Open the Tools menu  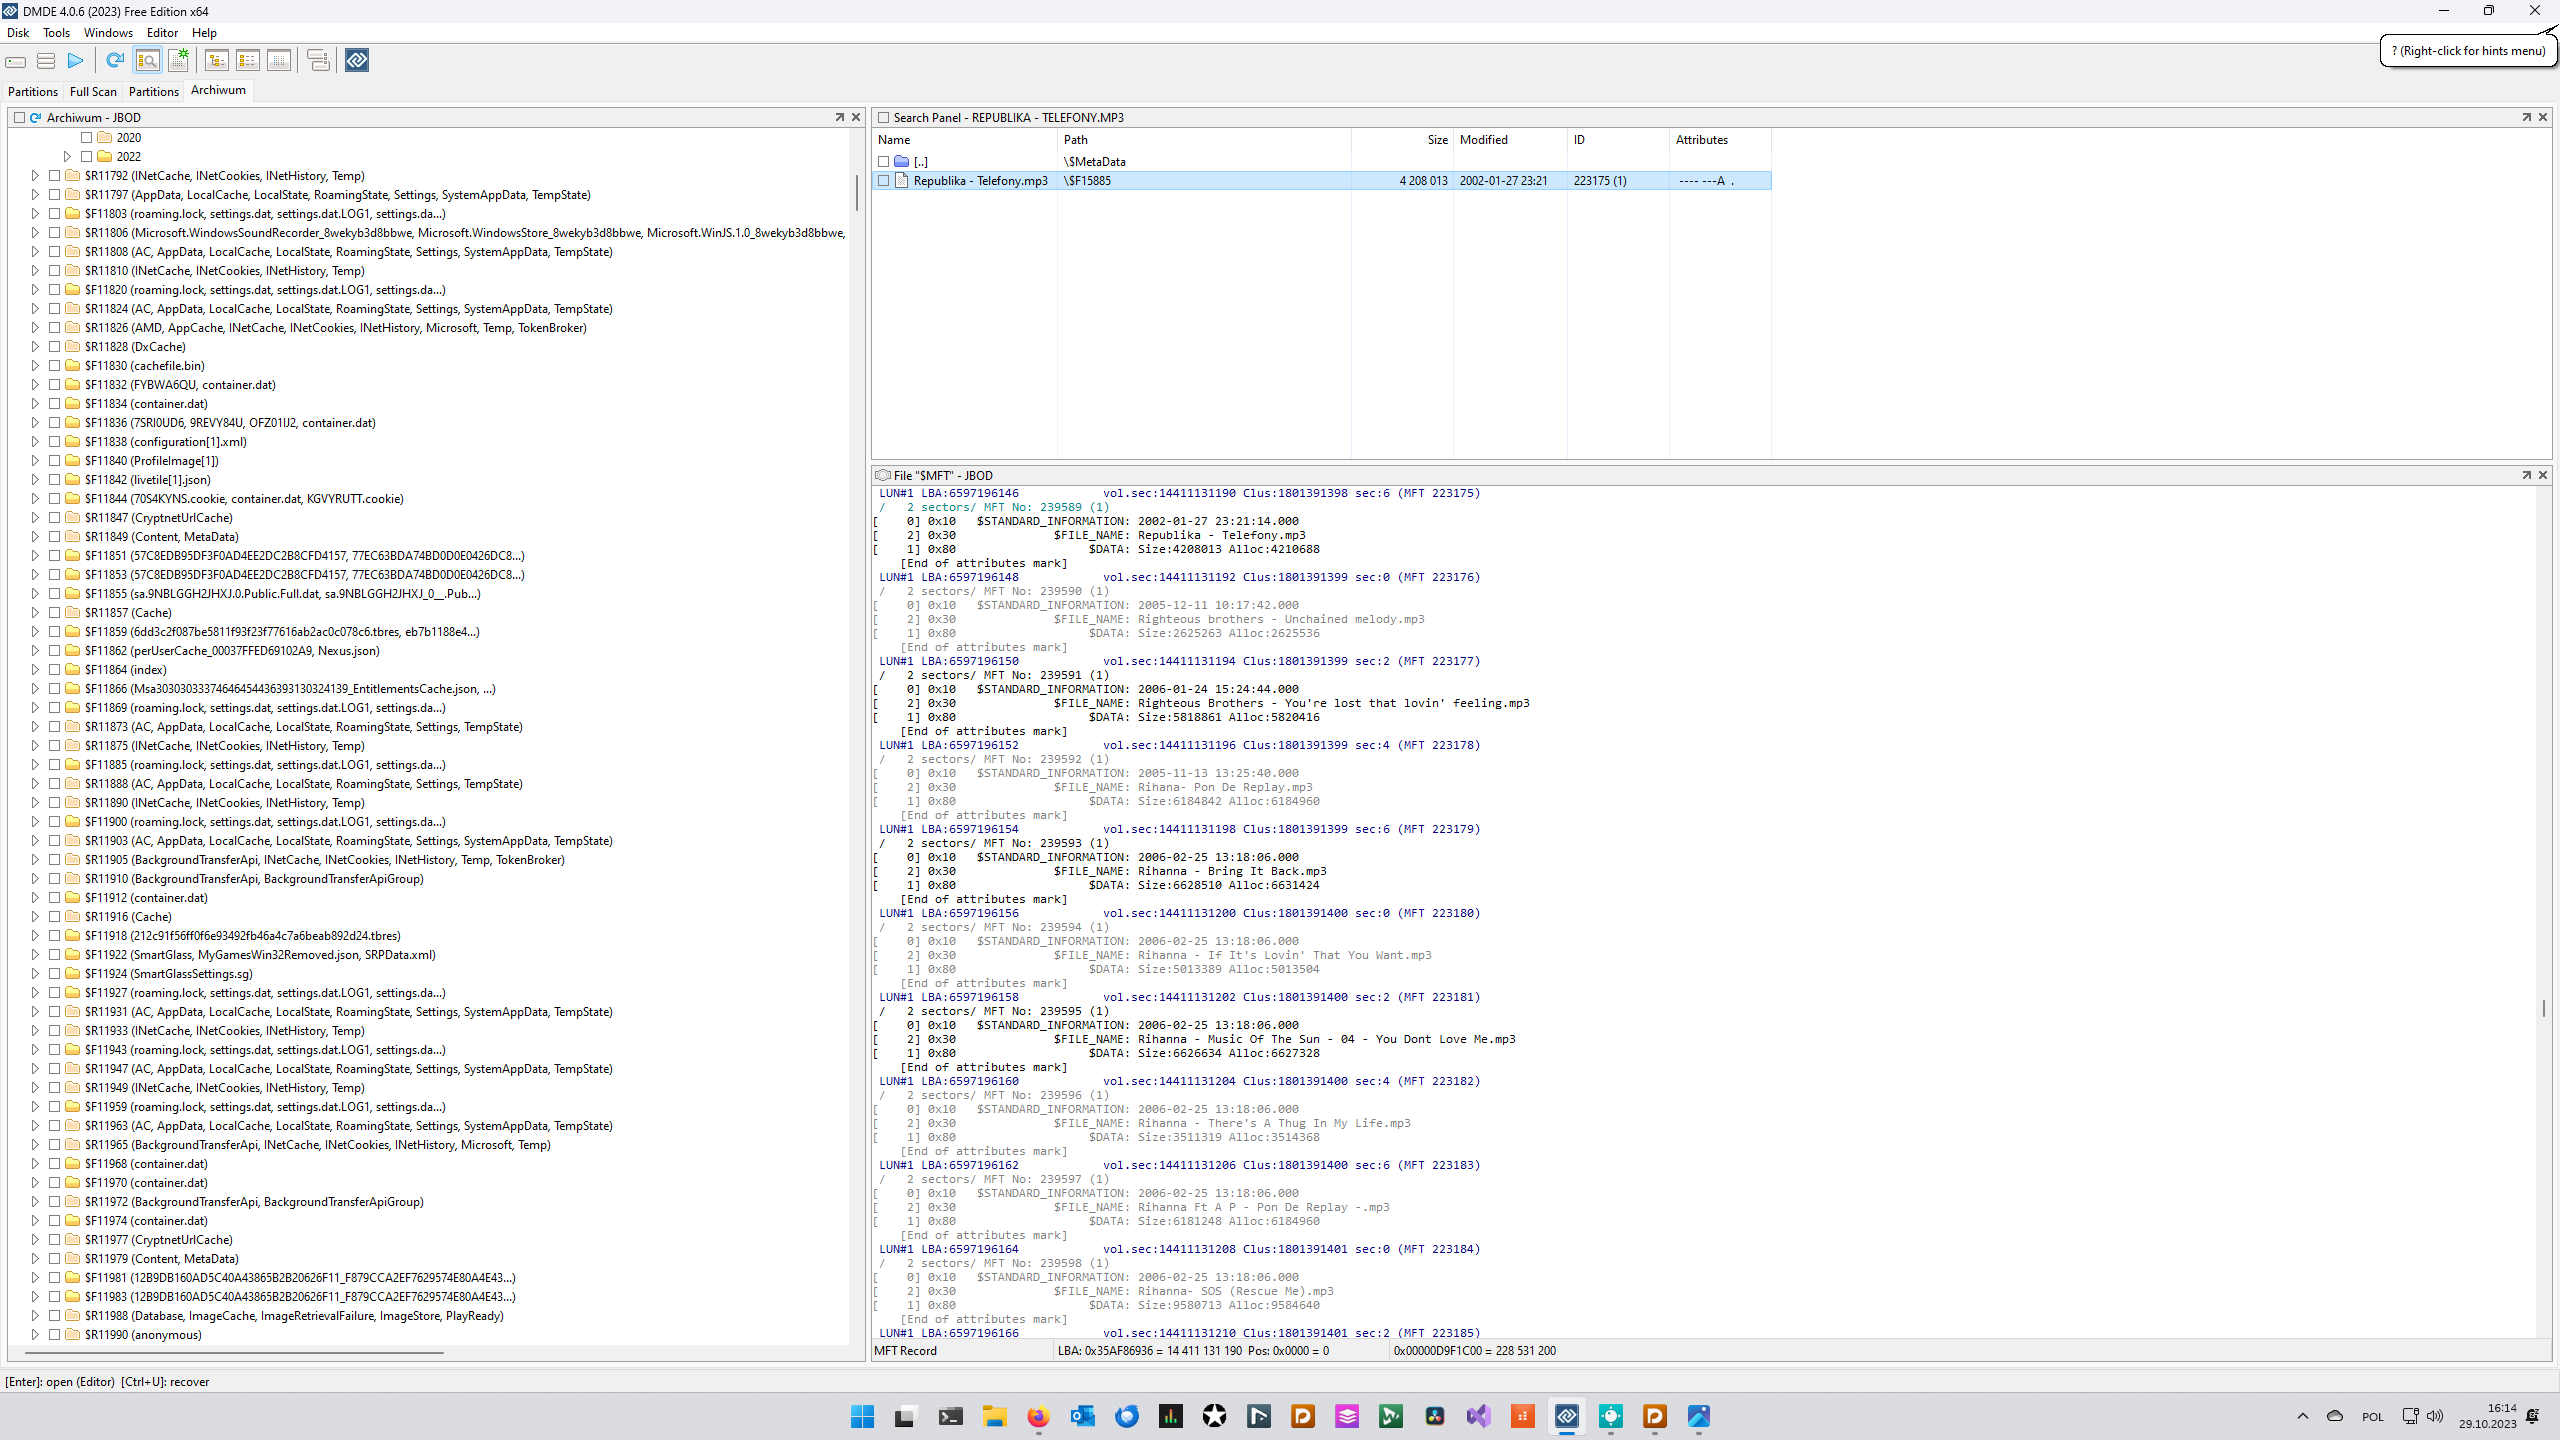pos(56,33)
